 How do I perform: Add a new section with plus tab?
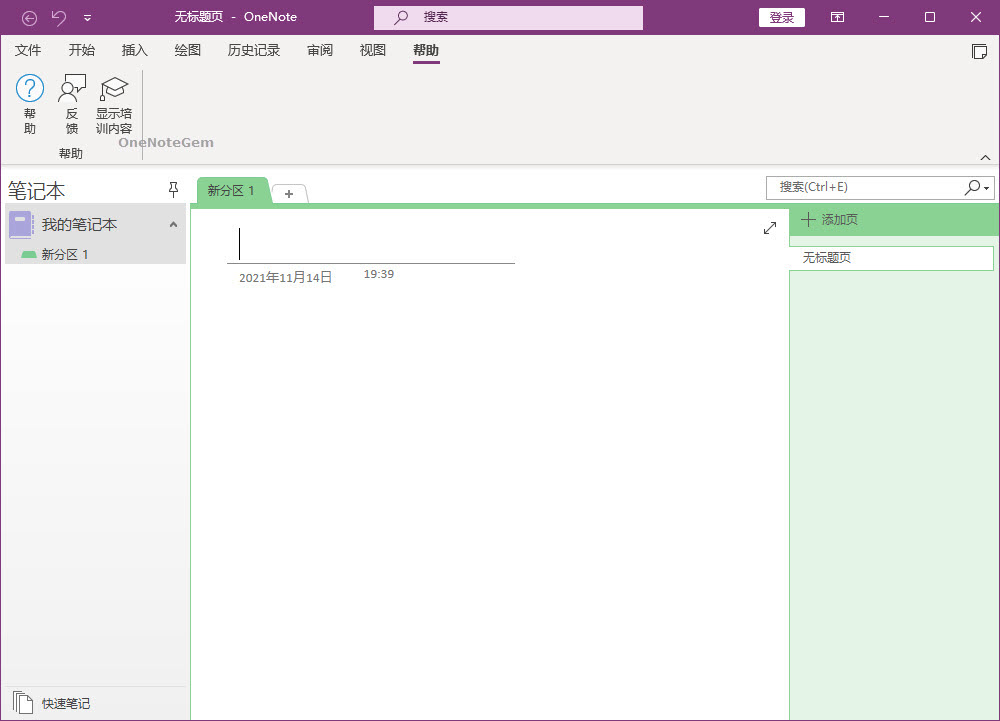pos(289,194)
